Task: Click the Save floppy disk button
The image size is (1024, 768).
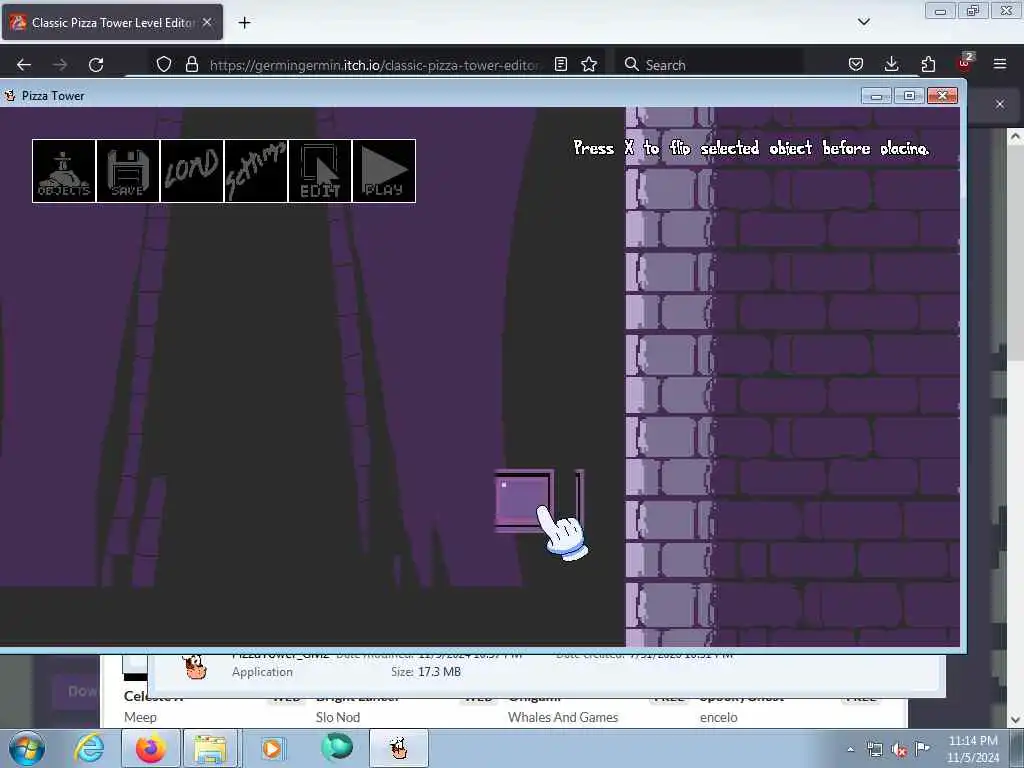Action: (x=128, y=171)
